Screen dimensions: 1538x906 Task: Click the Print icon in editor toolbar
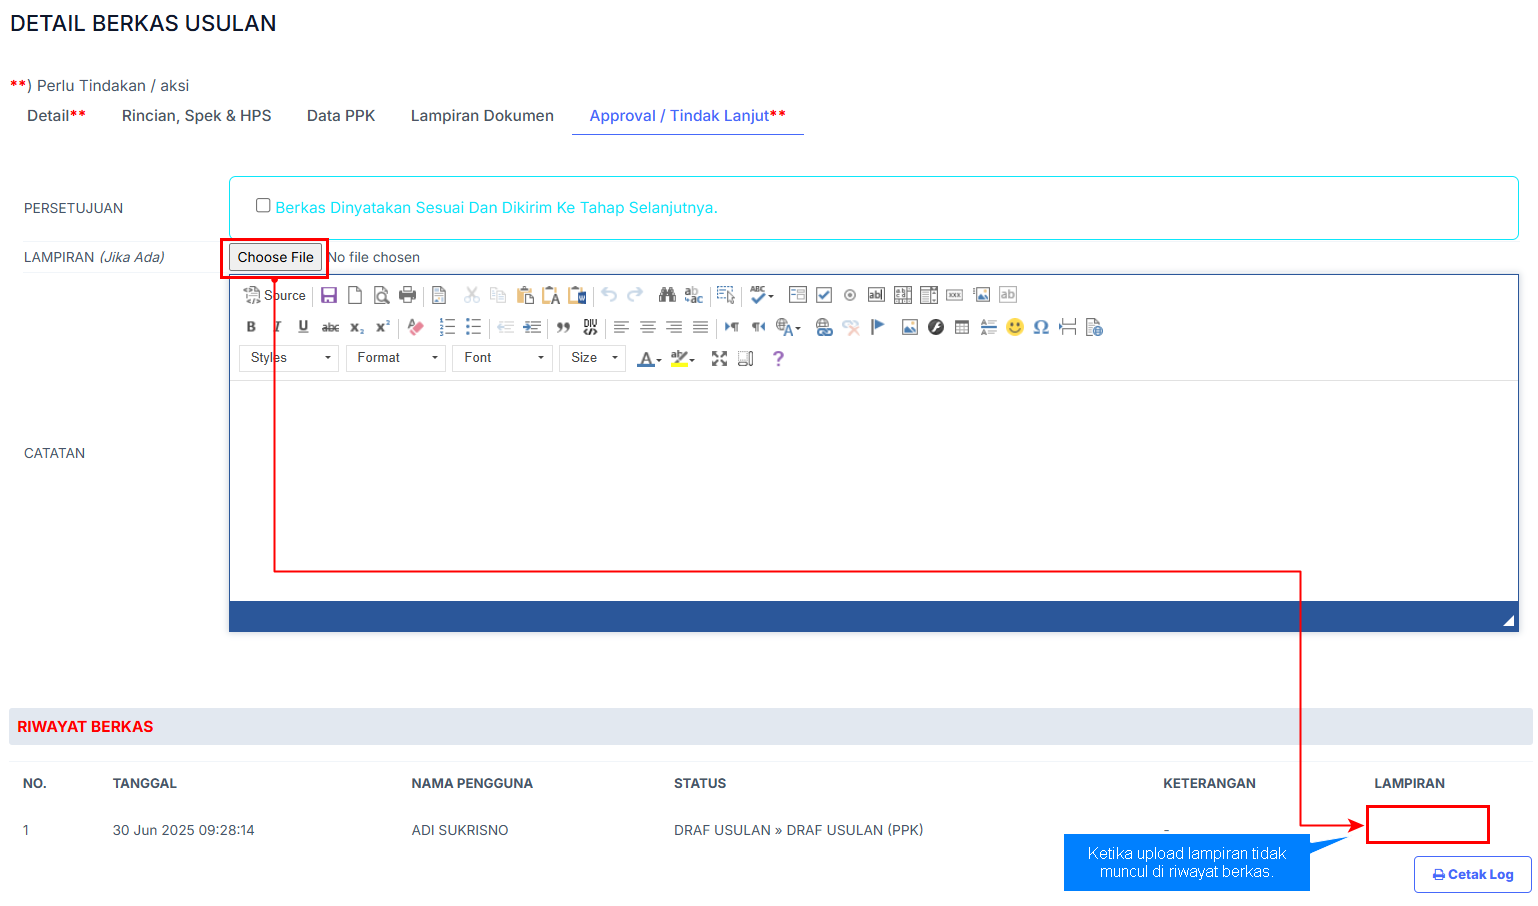pos(407,295)
